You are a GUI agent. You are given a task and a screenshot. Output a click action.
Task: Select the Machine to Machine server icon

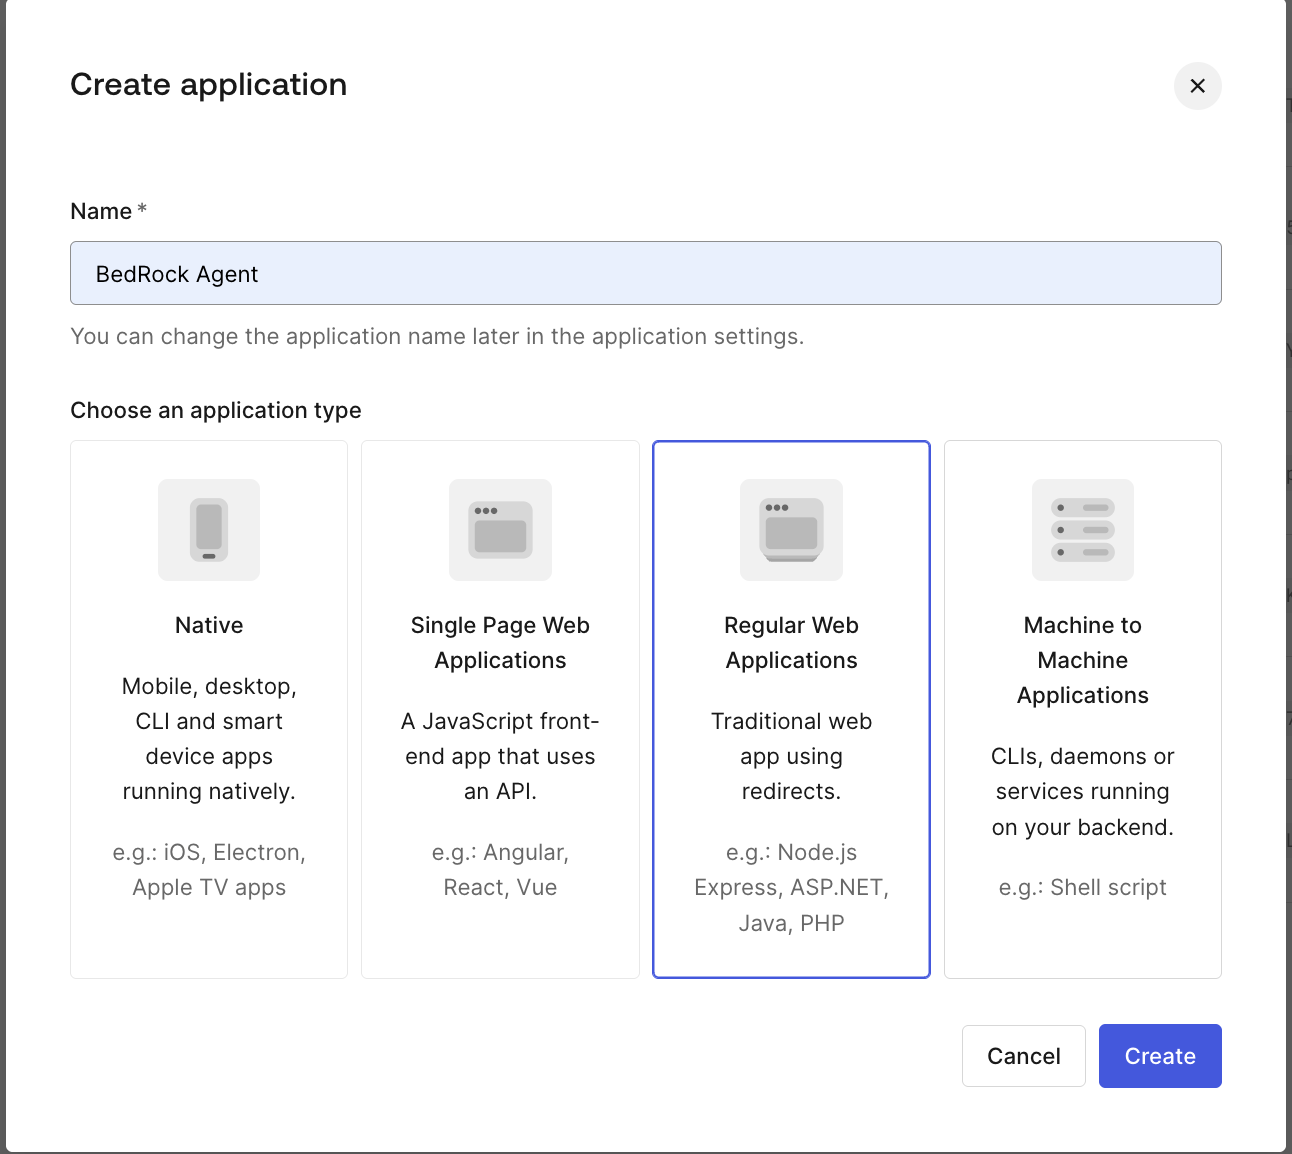pos(1083,530)
